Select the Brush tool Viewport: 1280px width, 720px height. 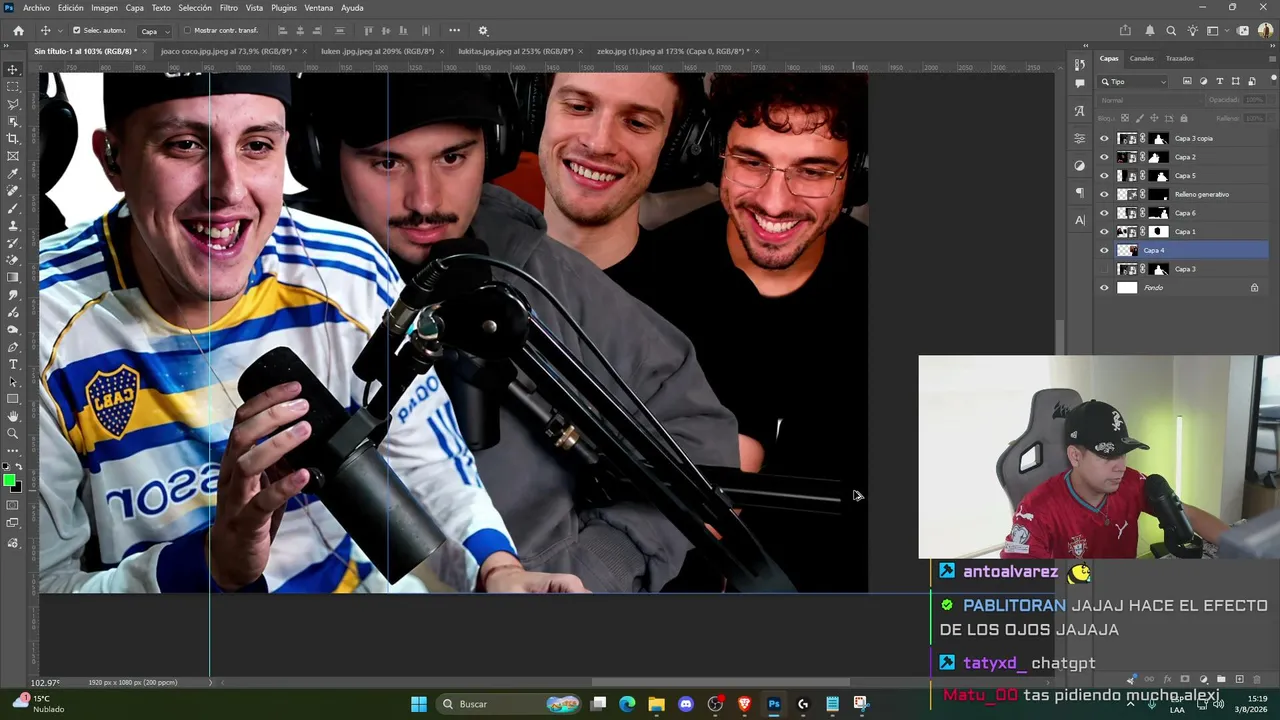(13, 208)
